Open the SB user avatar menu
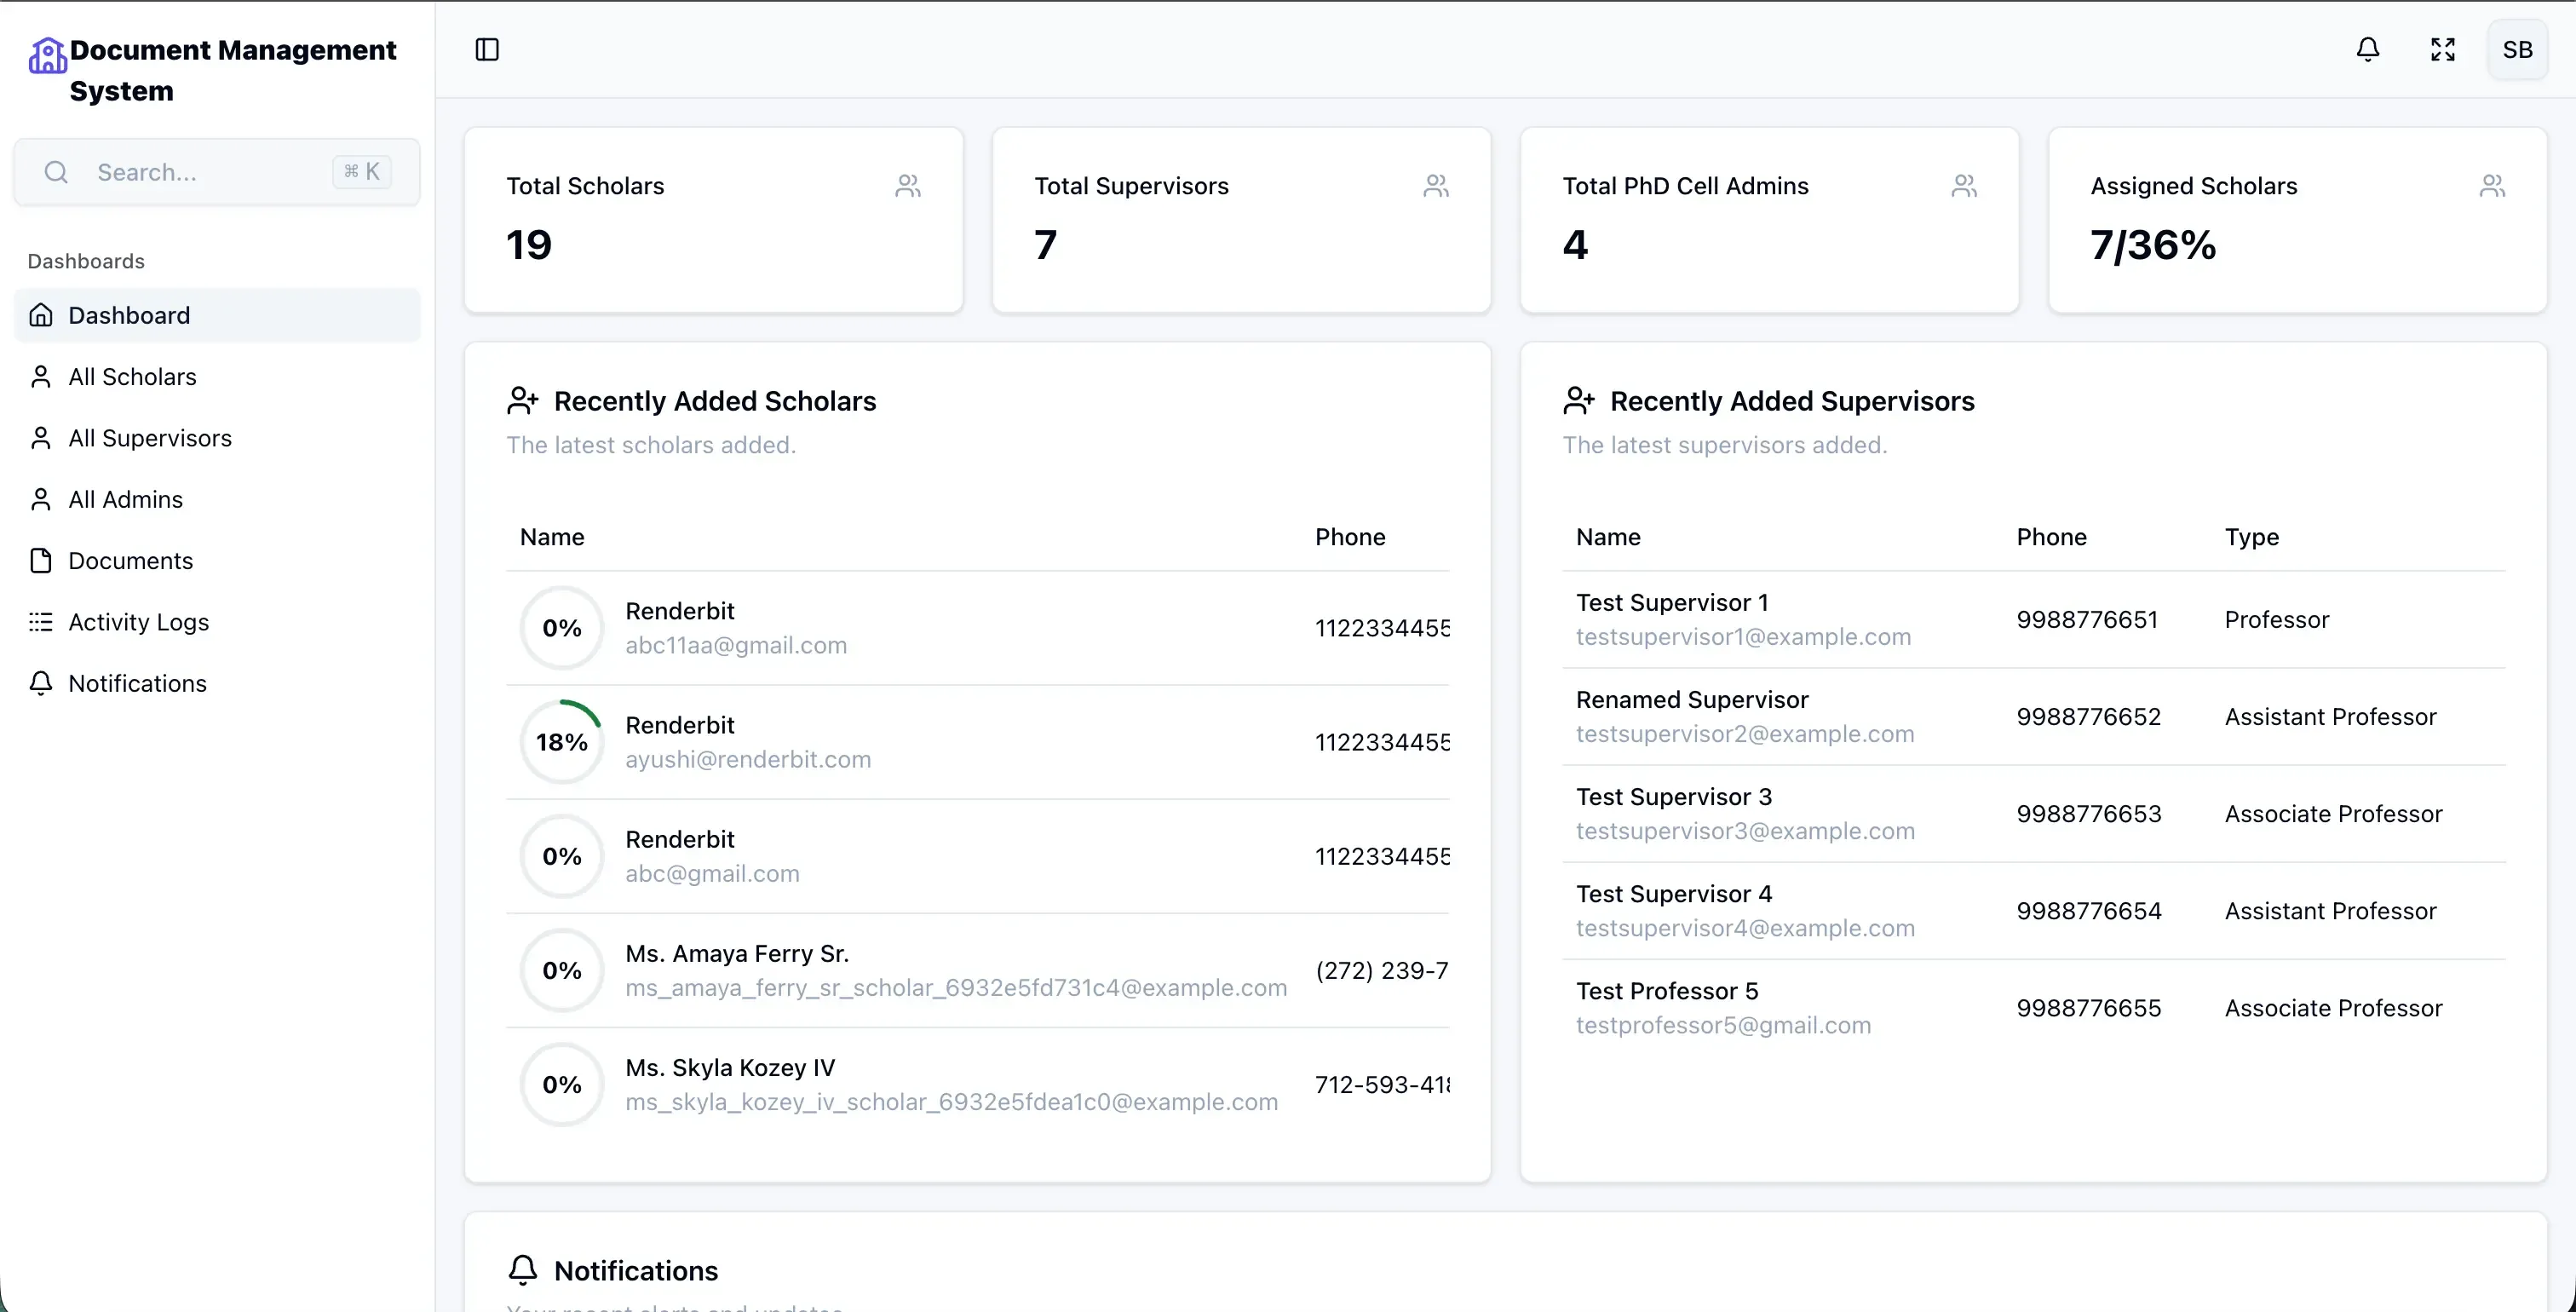 click(2517, 50)
